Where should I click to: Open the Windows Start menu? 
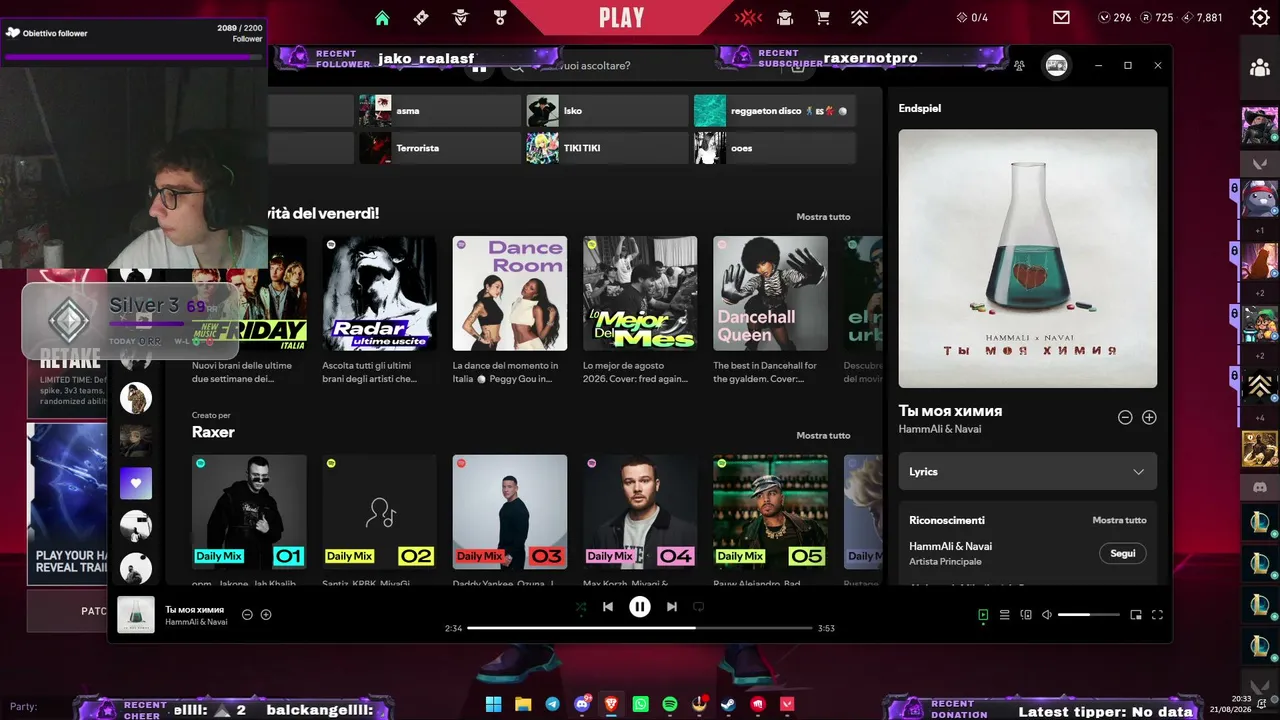coord(494,704)
